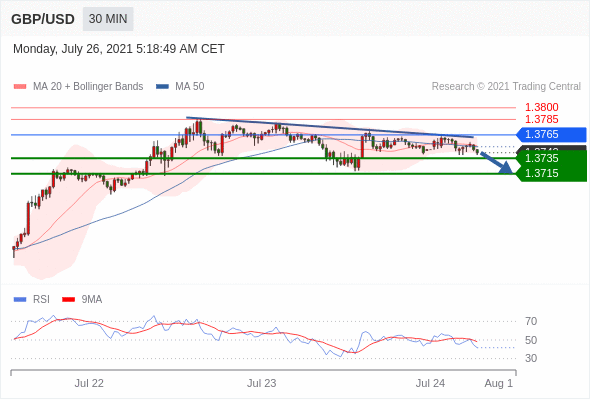Viewport: 590px width, 400px height.
Task: Click the red 9MA legend swatch
Action: [68, 300]
